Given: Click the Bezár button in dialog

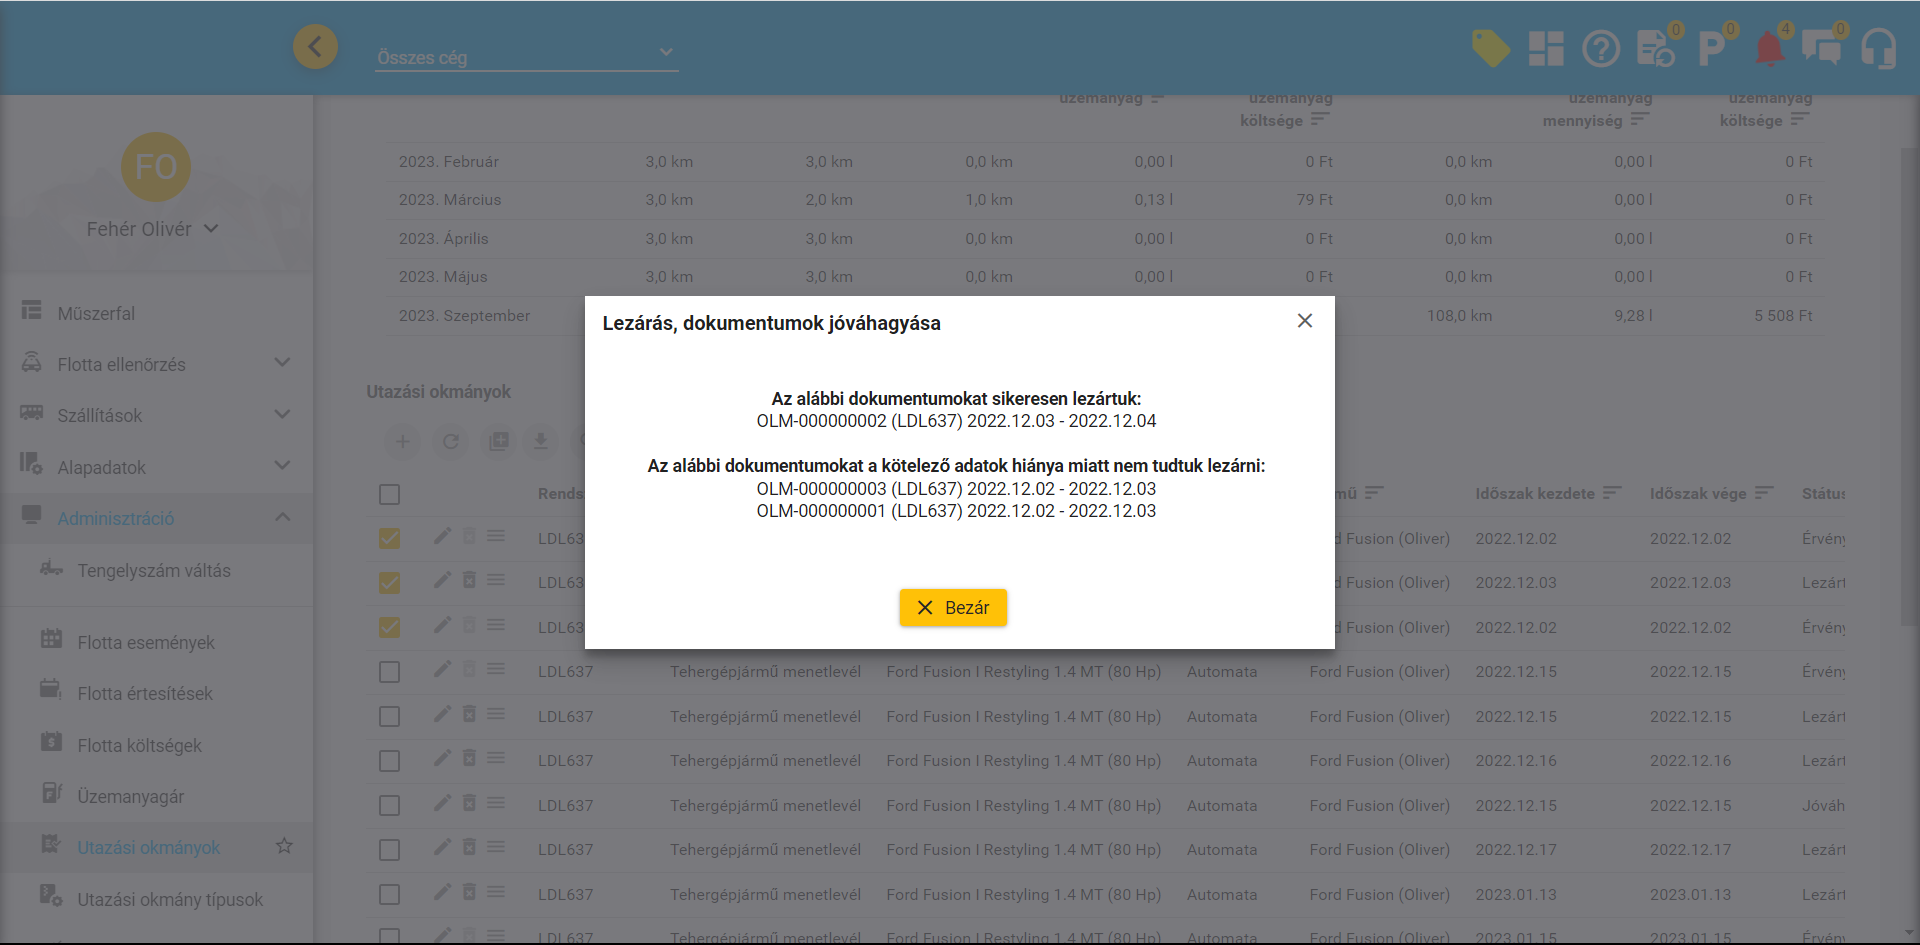Looking at the screenshot, I should [x=953, y=608].
